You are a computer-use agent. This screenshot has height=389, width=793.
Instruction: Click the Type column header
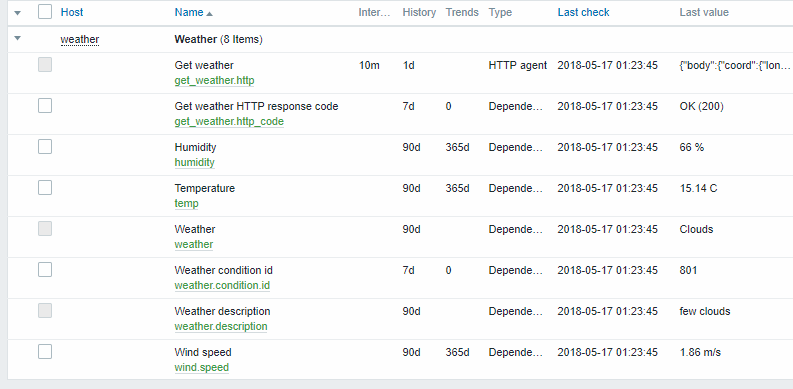500,13
